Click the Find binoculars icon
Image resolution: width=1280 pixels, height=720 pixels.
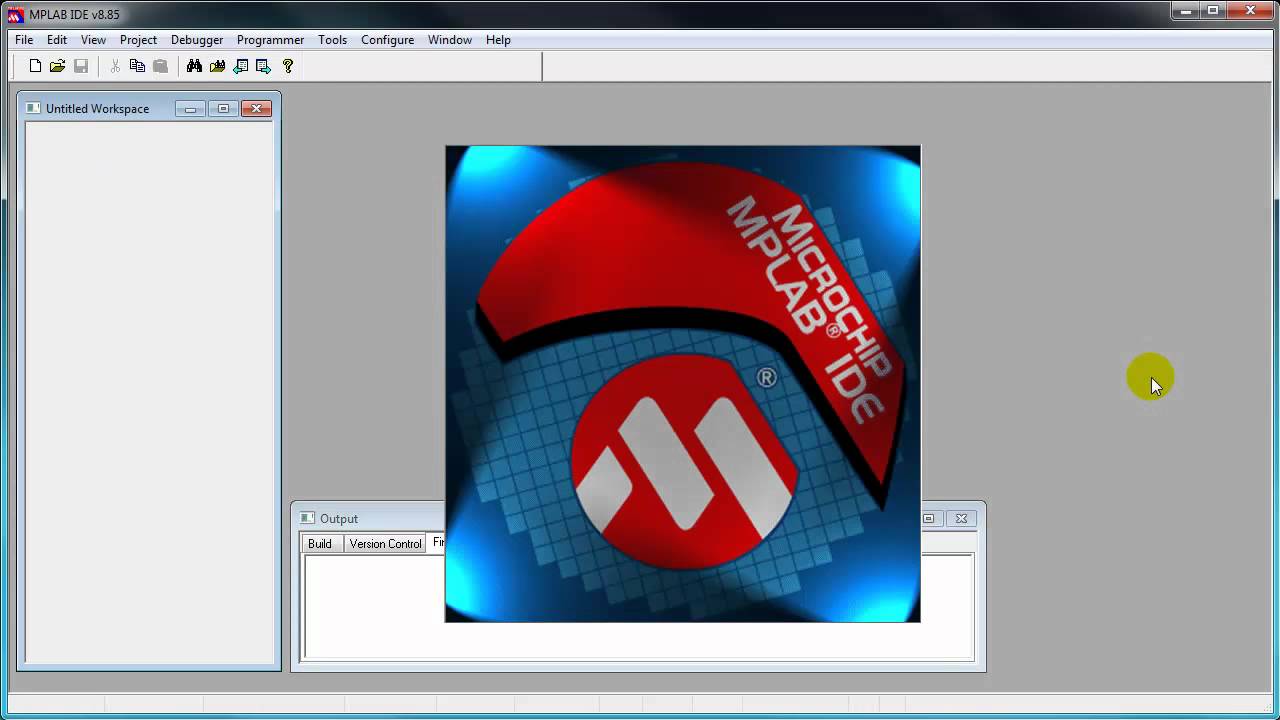pos(194,66)
